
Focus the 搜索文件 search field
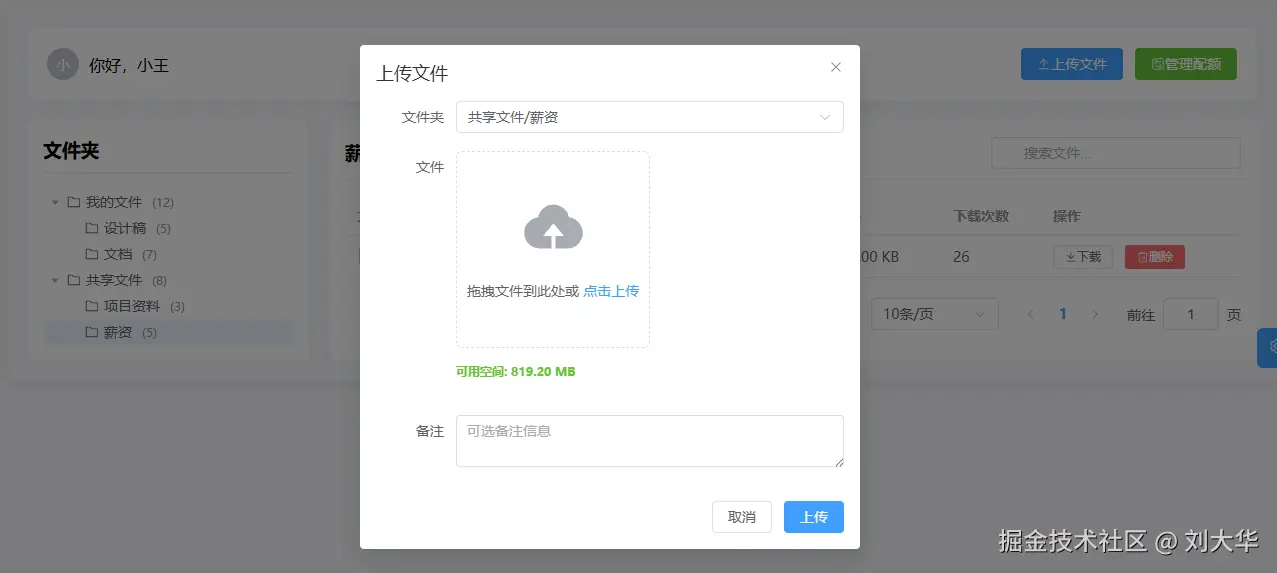[x=1116, y=153]
